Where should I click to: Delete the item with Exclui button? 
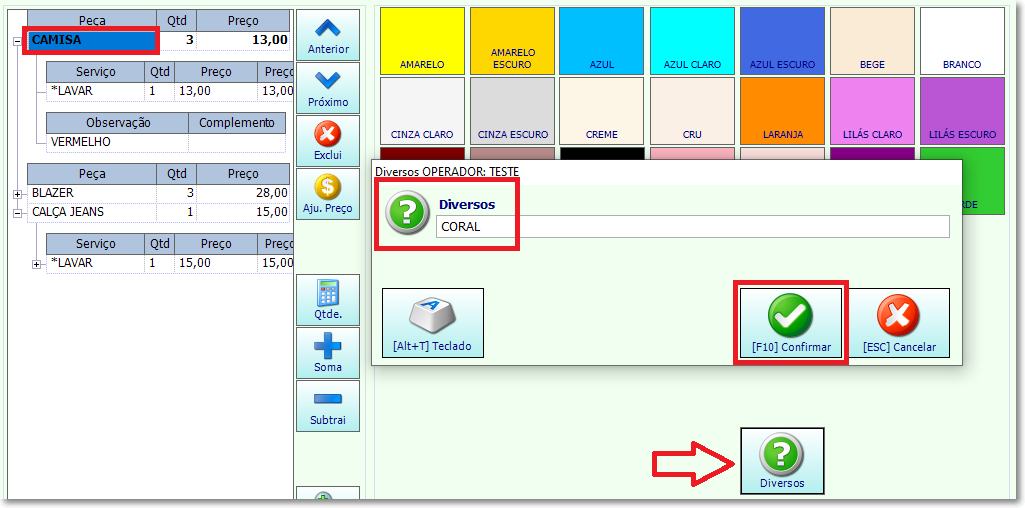click(328, 141)
